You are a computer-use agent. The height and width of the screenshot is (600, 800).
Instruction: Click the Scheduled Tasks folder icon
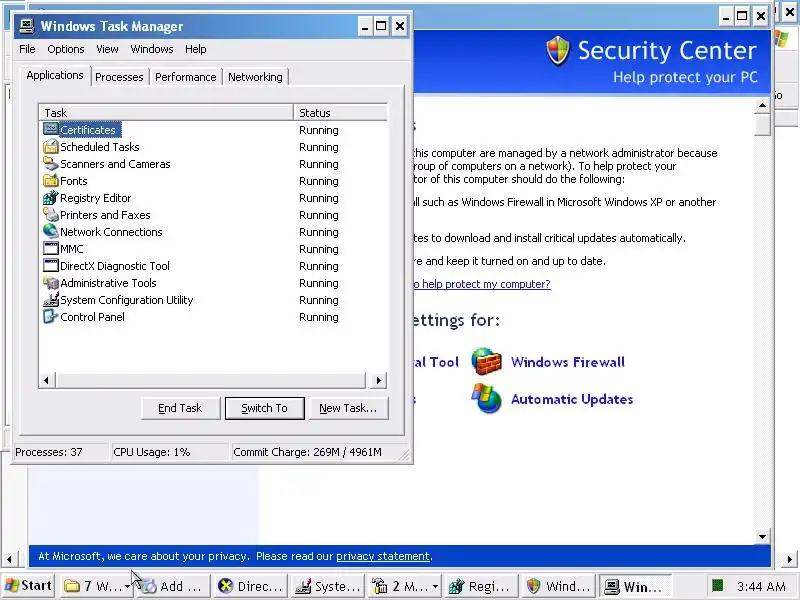[x=51, y=146]
